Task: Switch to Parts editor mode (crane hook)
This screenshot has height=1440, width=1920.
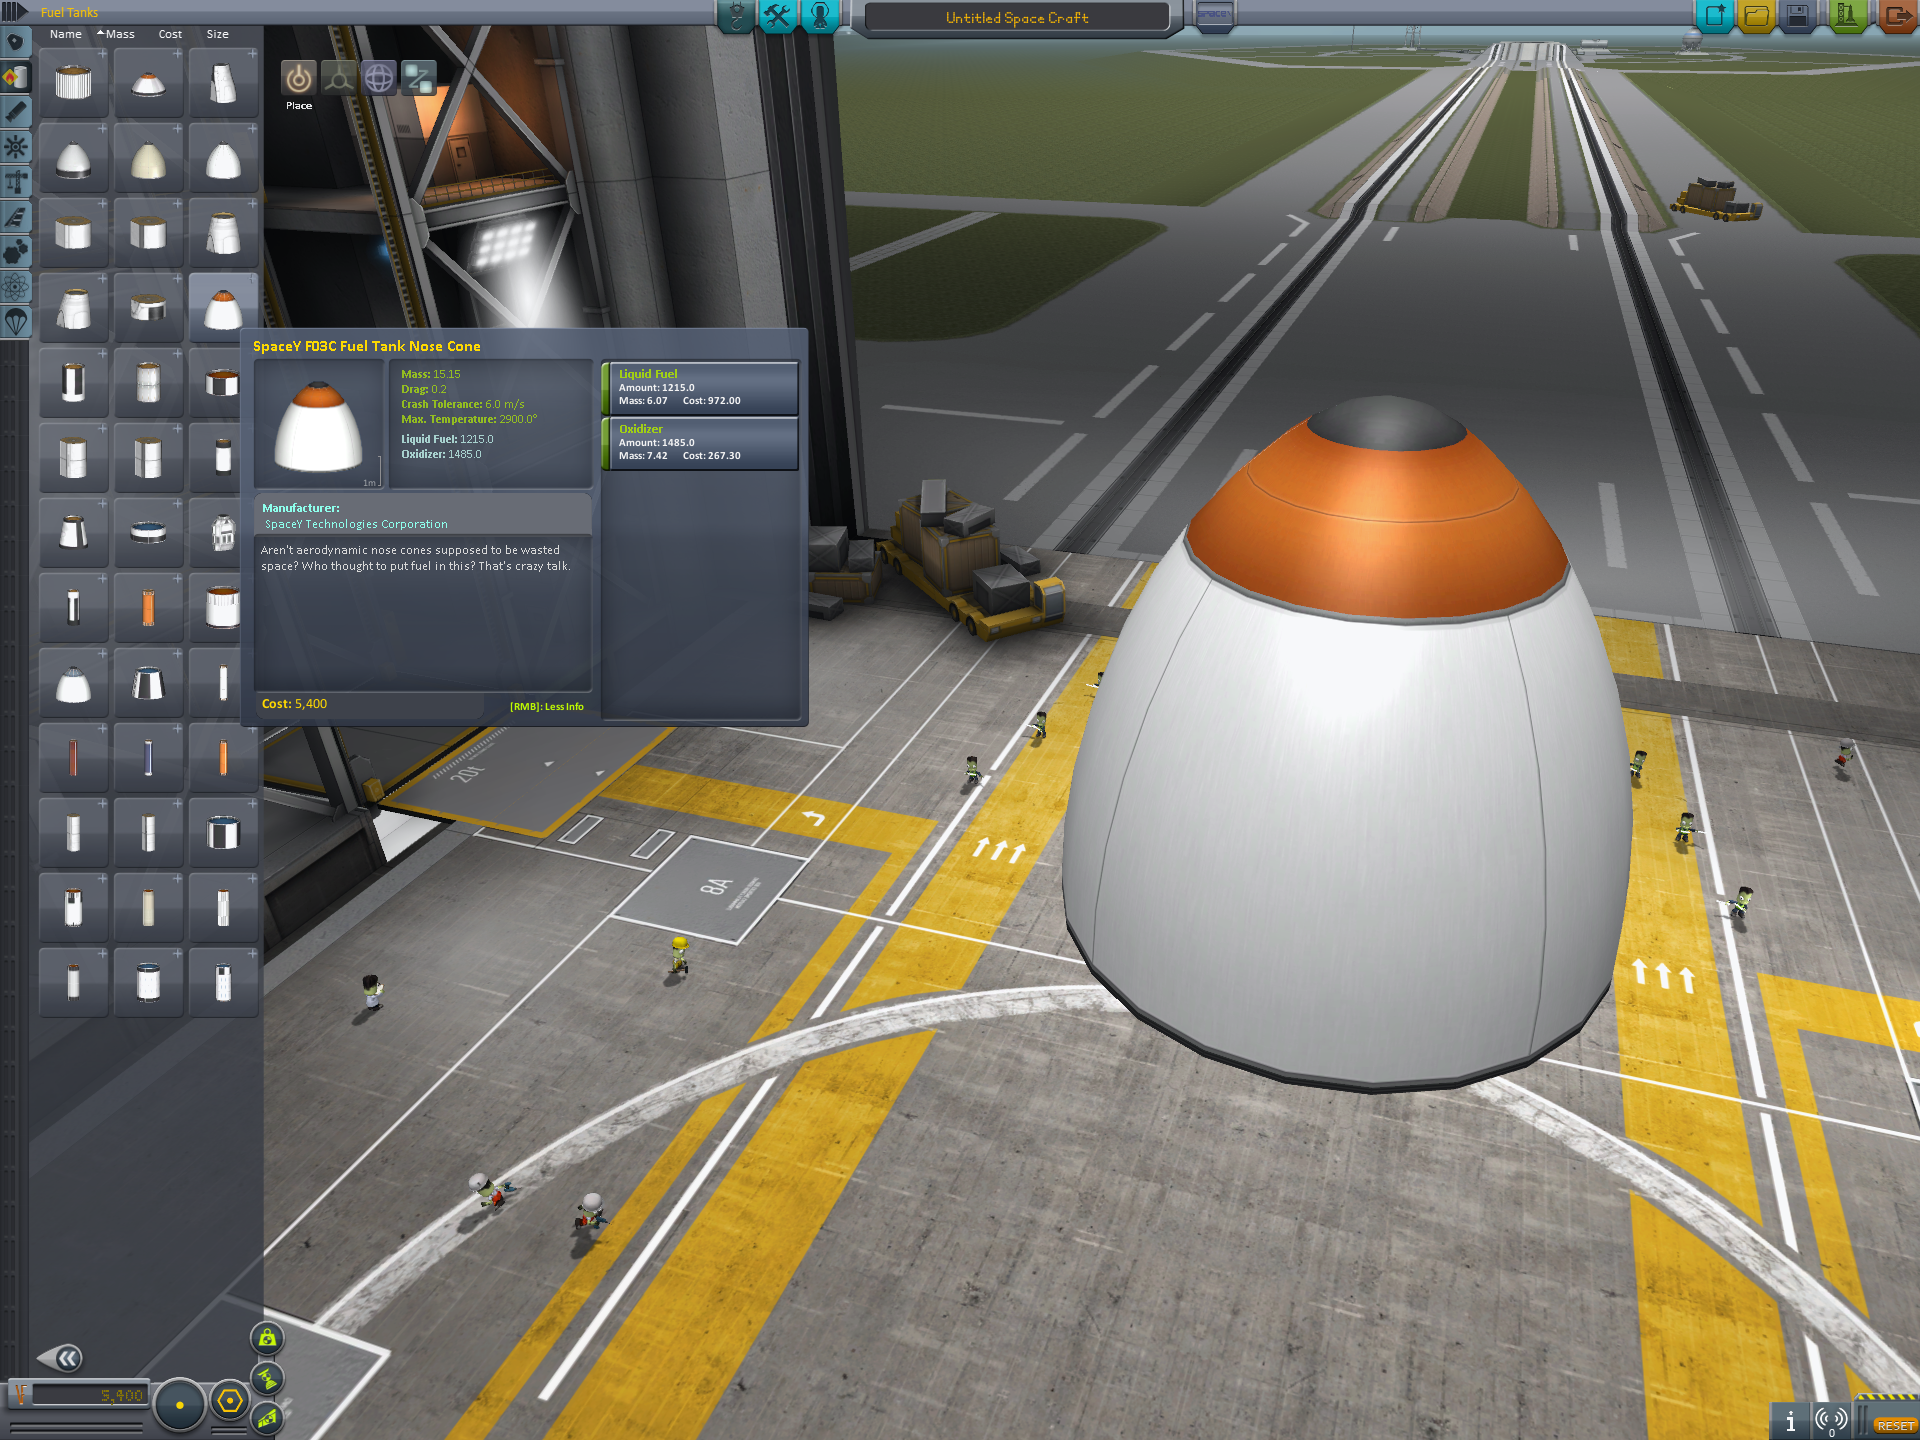Action: pos(736,16)
